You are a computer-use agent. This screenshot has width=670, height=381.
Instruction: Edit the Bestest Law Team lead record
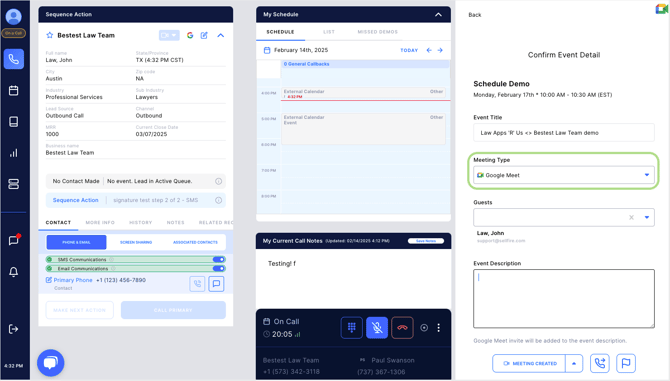coord(204,35)
